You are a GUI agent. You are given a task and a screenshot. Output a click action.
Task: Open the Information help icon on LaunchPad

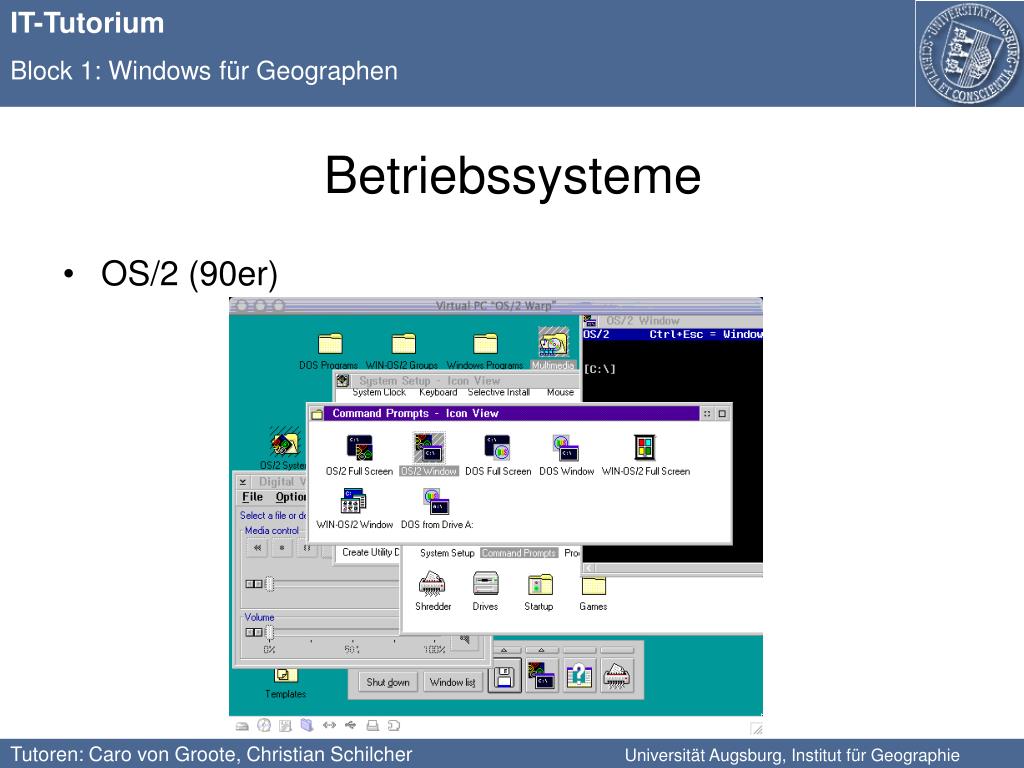click(x=579, y=677)
